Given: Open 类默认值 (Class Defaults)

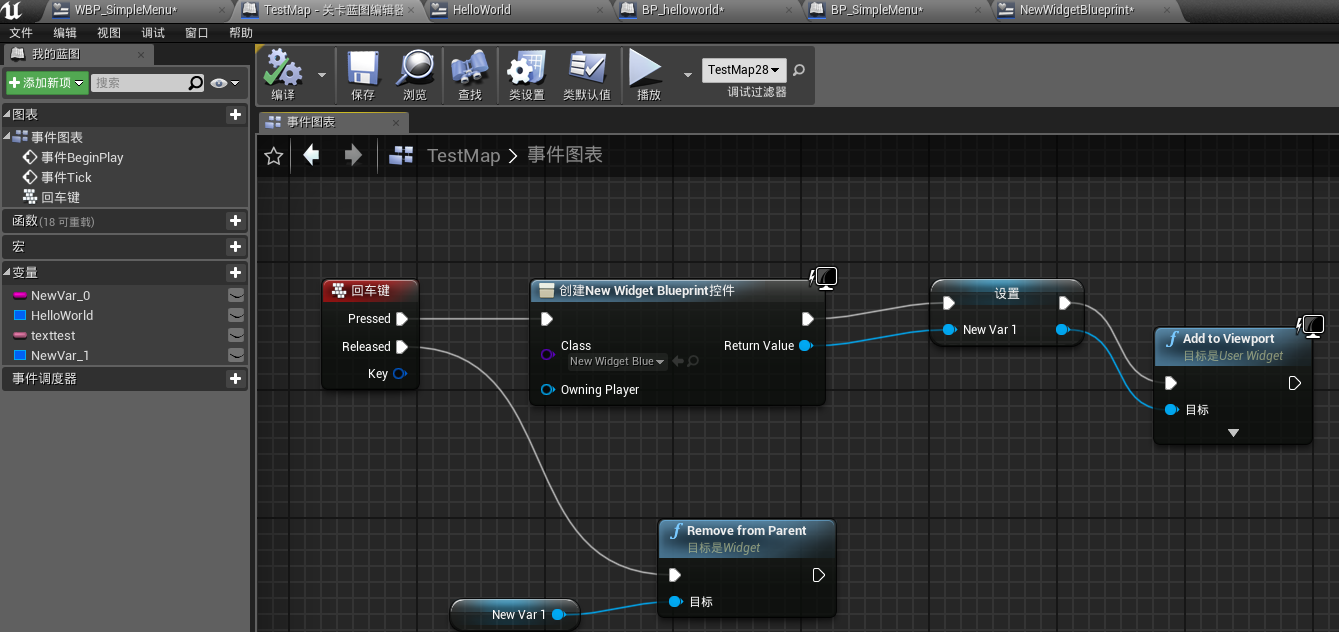Looking at the screenshot, I should click(587, 70).
